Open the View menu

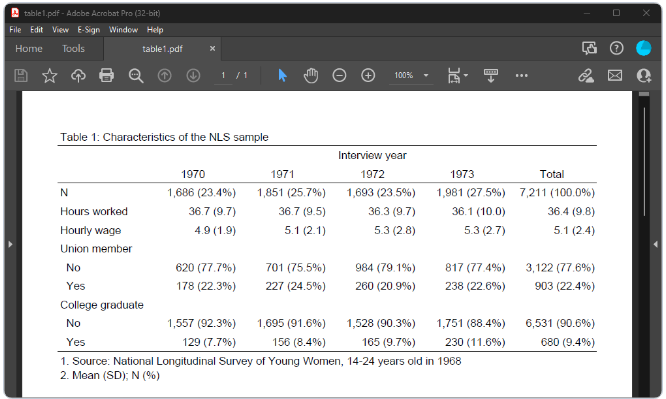pyautogui.click(x=60, y=30)
